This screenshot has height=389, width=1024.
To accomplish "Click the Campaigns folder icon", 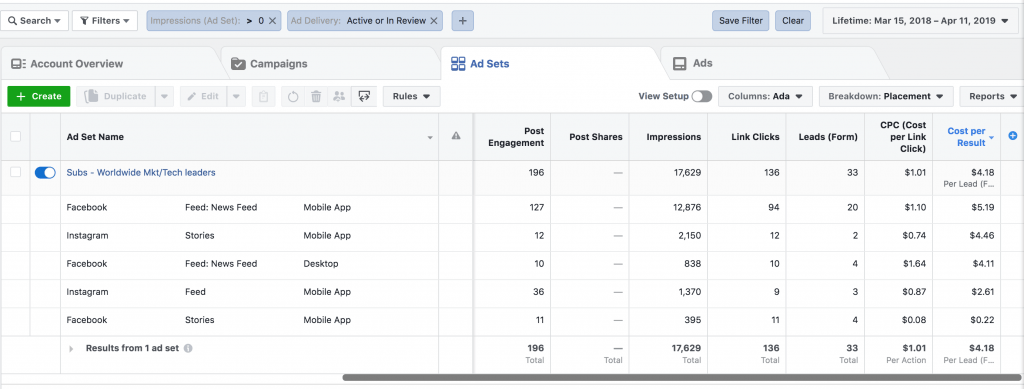I will pos(238,64).
